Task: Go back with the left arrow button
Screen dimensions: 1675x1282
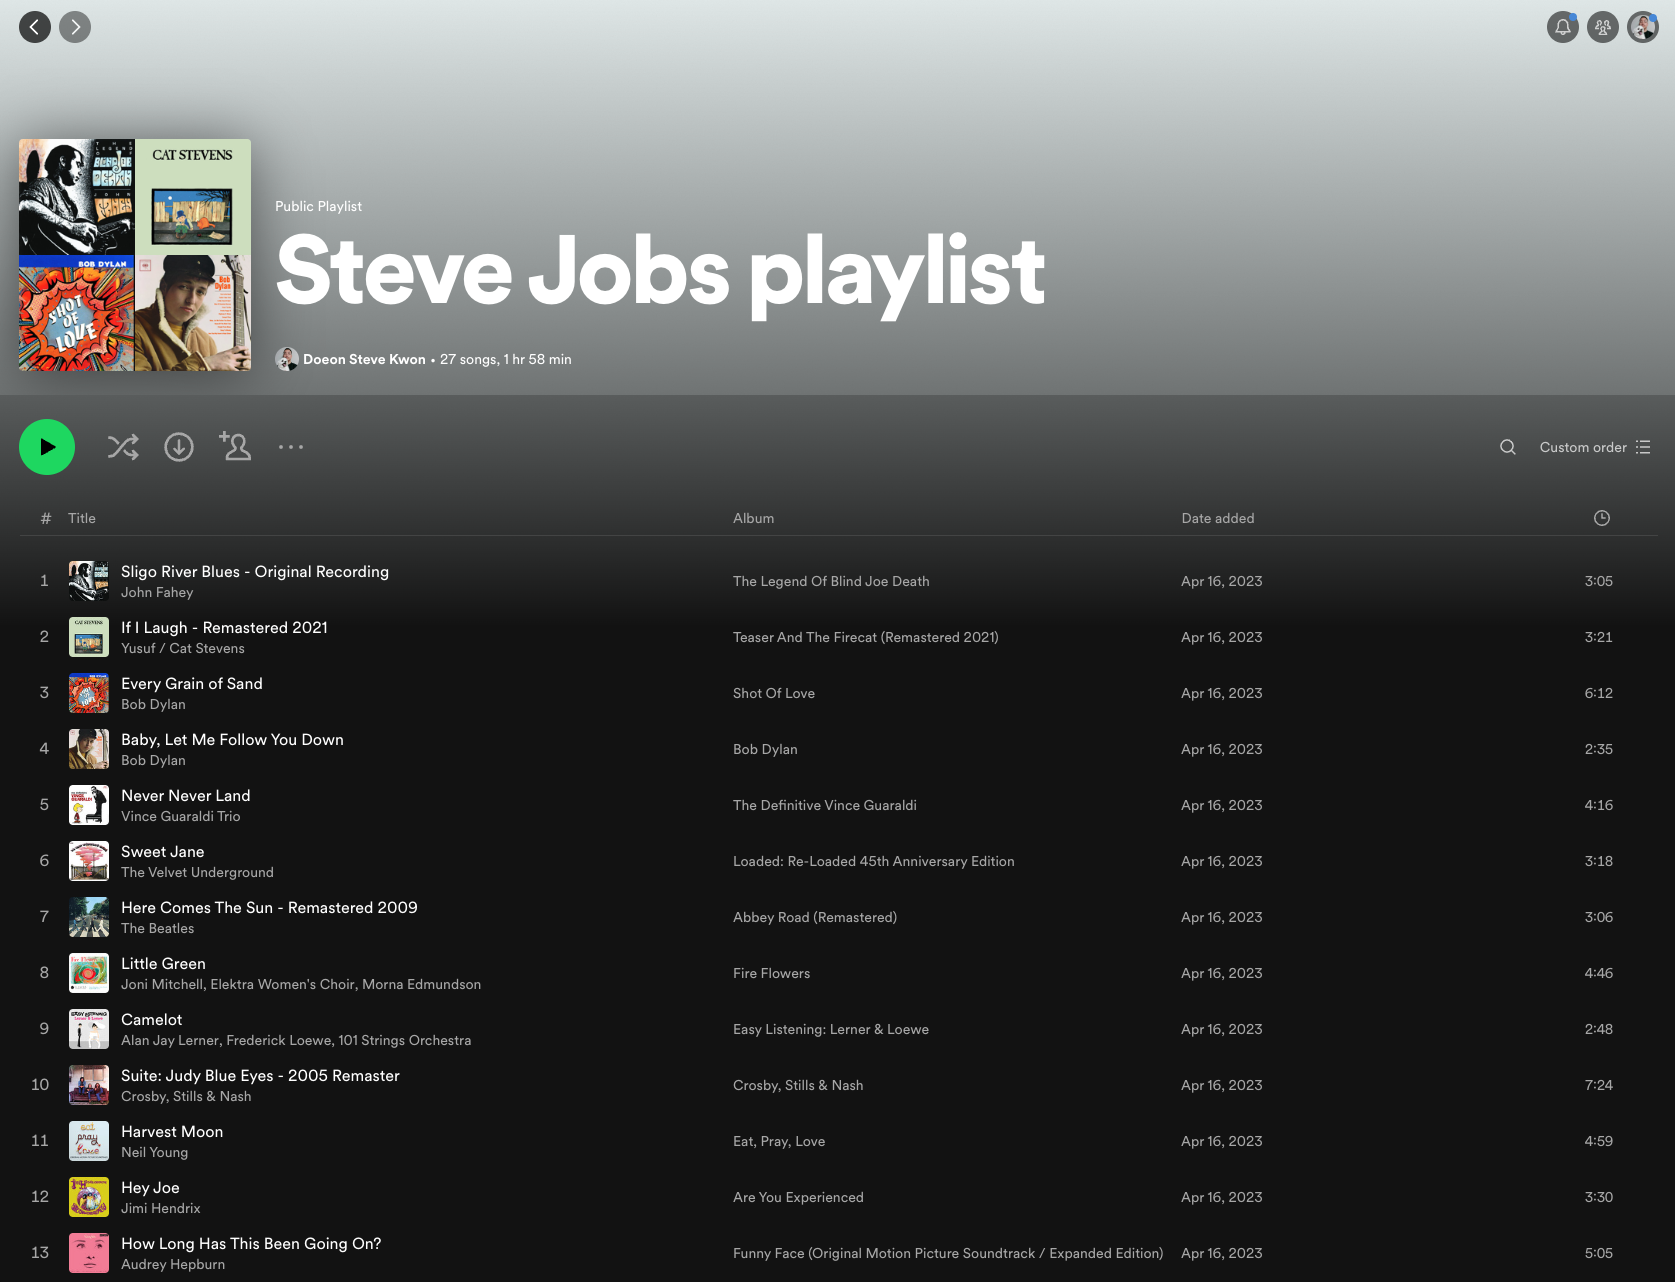Action: point(35,27)
